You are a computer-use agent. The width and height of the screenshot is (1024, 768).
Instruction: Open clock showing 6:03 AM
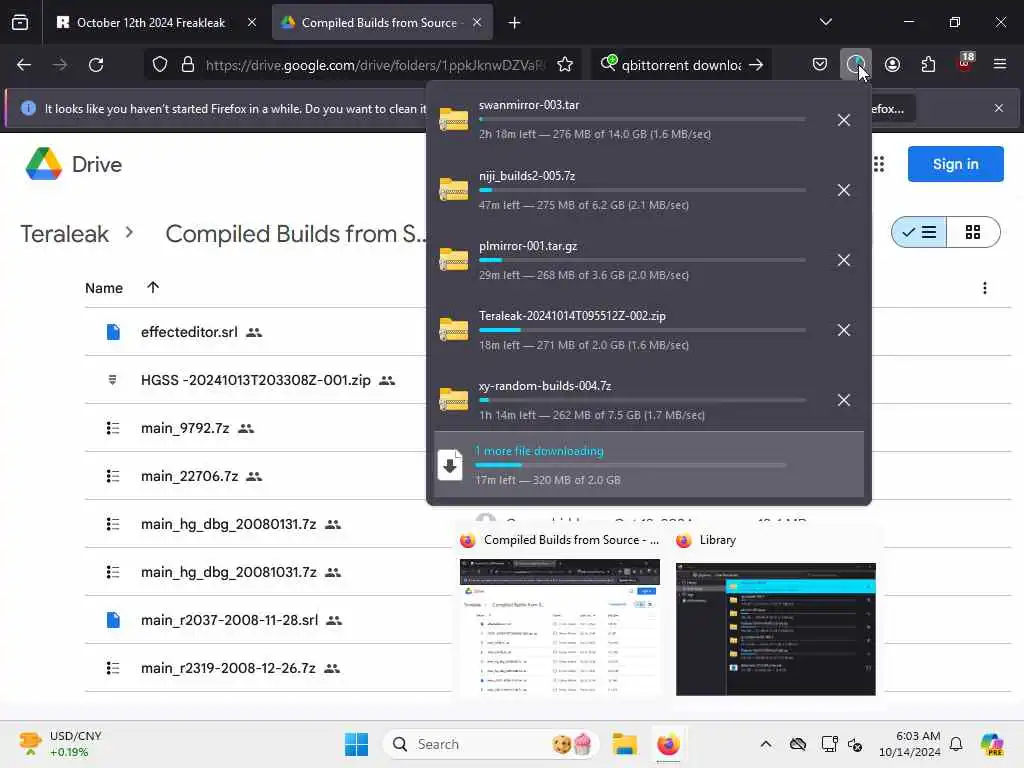point(909,744)
